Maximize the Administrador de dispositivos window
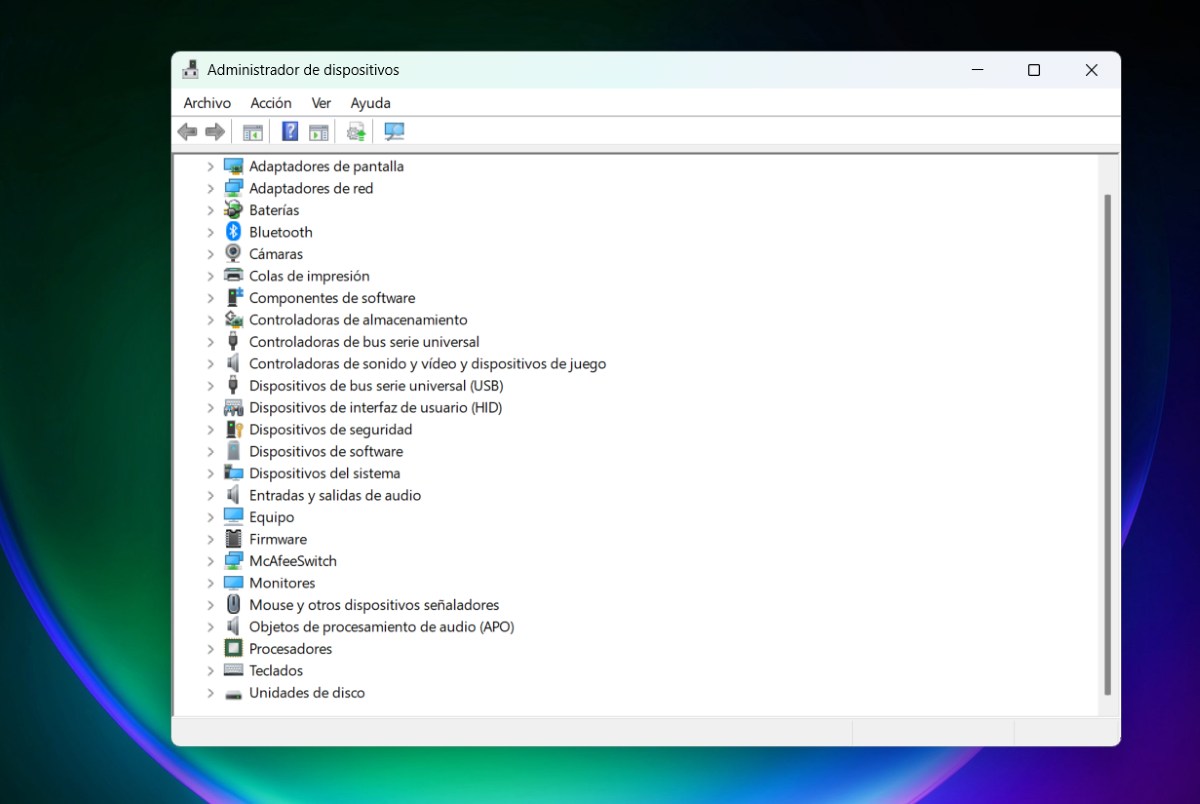The width and height of the screenshot is (1200, 804). pos(1034,70)
